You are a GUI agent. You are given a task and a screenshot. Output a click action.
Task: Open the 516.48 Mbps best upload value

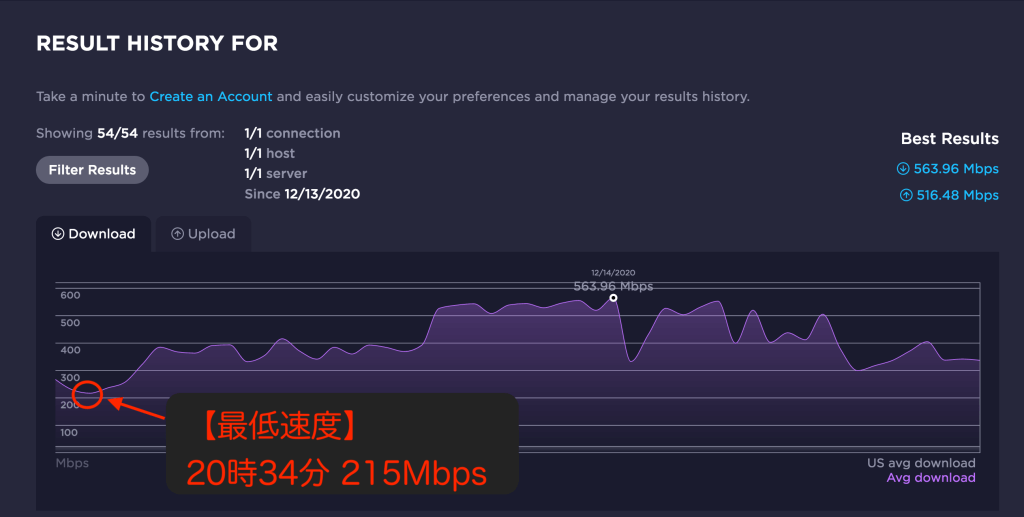(x=957, y=195)
